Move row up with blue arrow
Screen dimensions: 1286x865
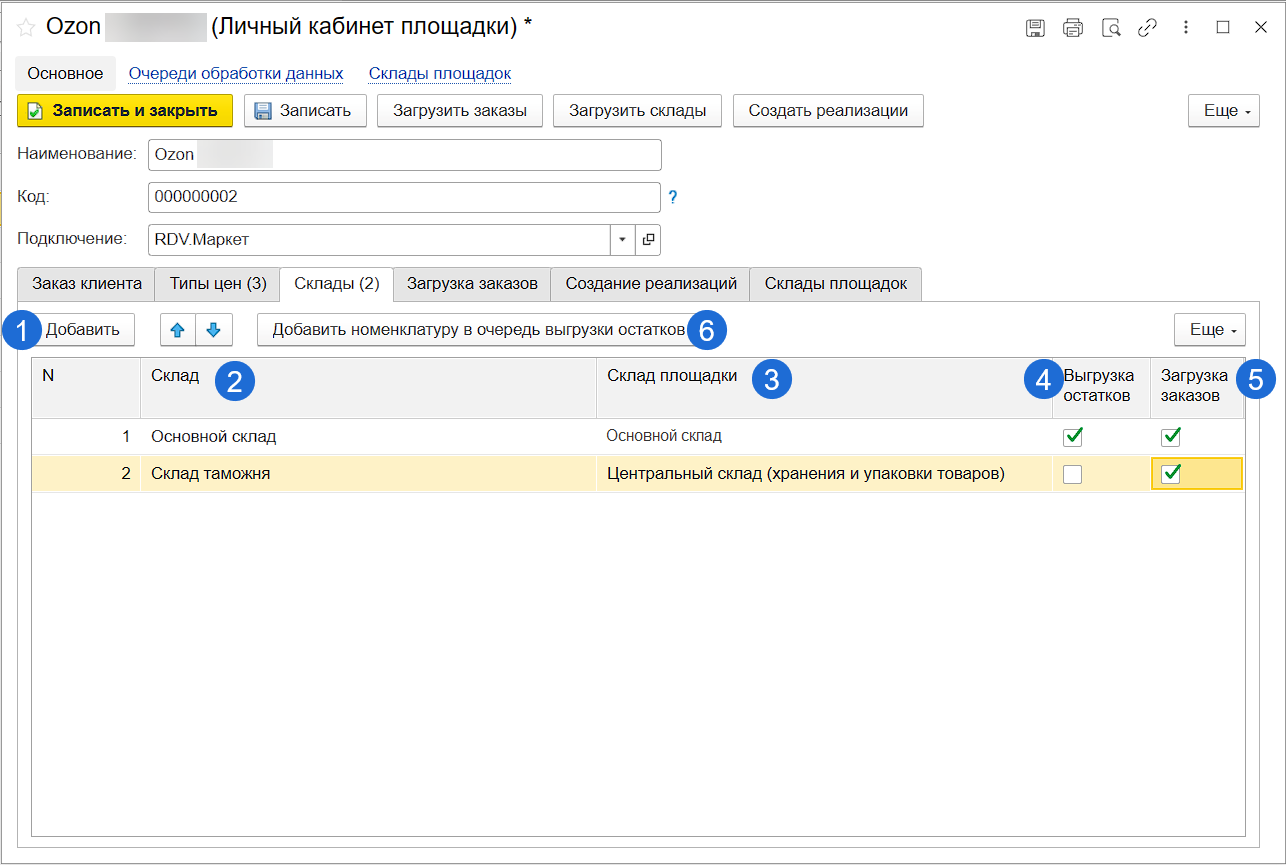pos(178,330)
